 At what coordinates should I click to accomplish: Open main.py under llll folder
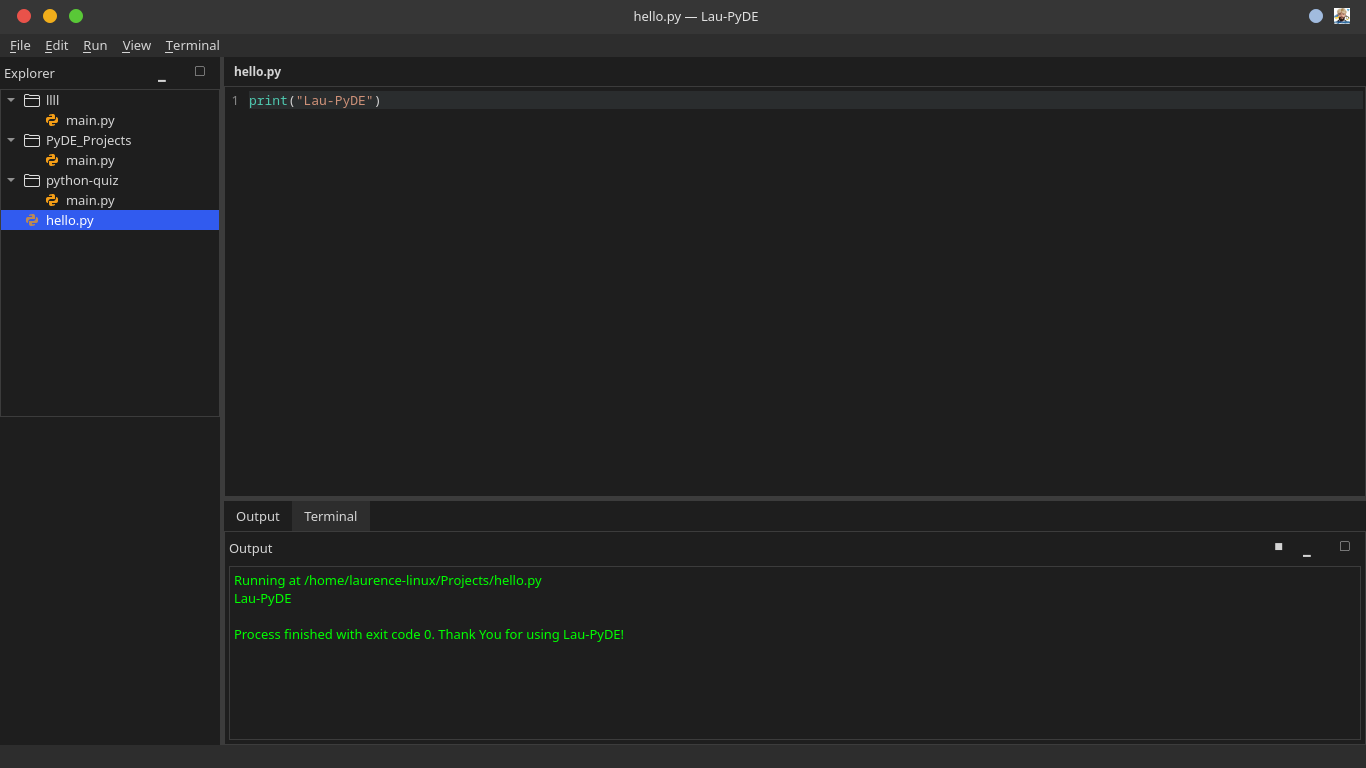tap(90, 120)
